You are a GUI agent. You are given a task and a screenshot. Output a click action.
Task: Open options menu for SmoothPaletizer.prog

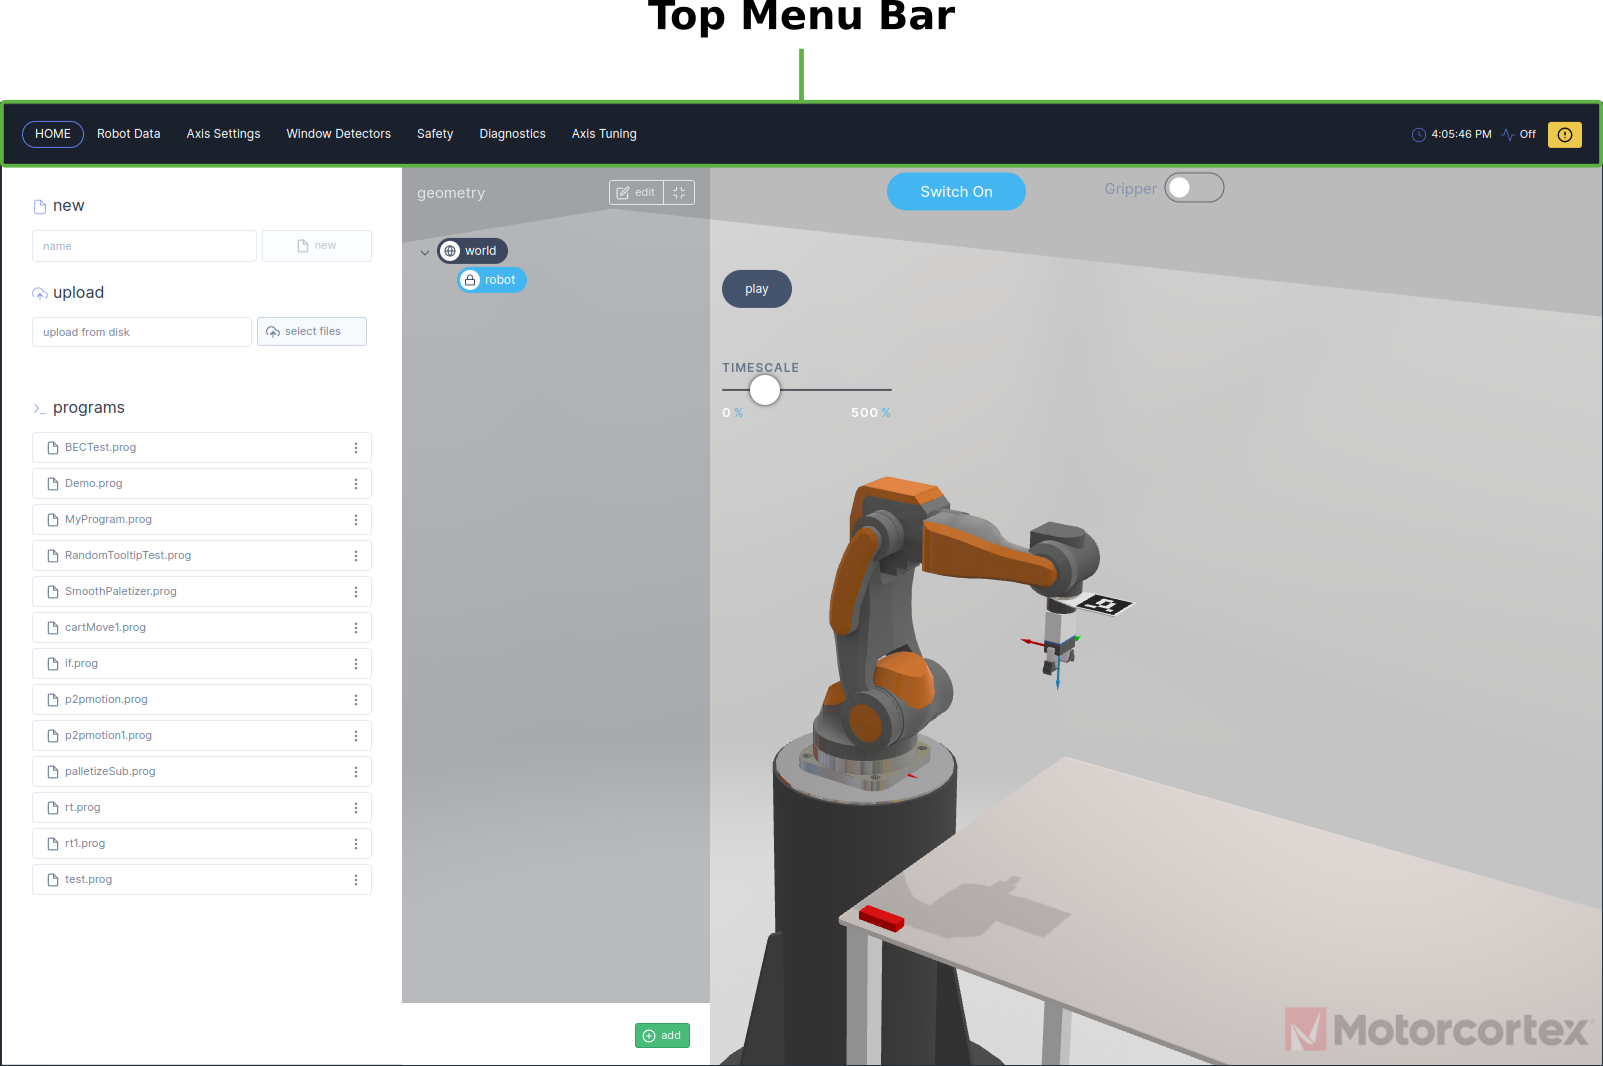click(356, 592)
